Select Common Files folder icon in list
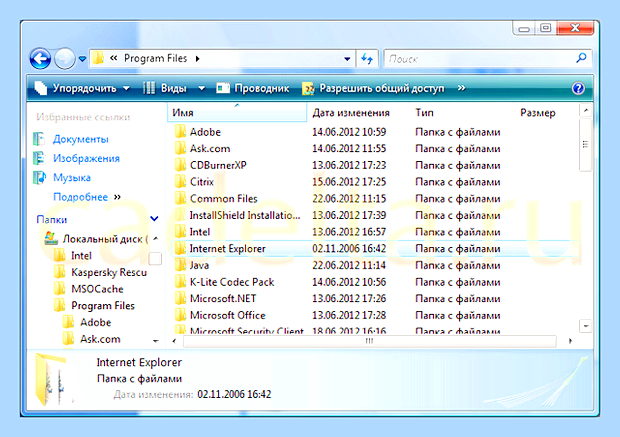Viewport: 620px width, 437px height. pyautogui.click(x=180, y=198)
